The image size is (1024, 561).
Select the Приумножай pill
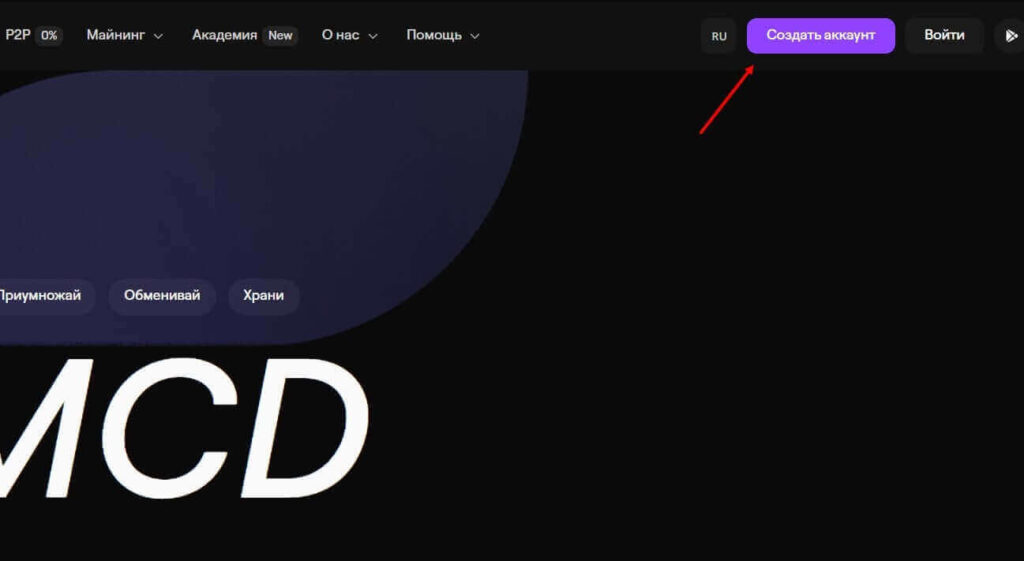pos(41,296)
